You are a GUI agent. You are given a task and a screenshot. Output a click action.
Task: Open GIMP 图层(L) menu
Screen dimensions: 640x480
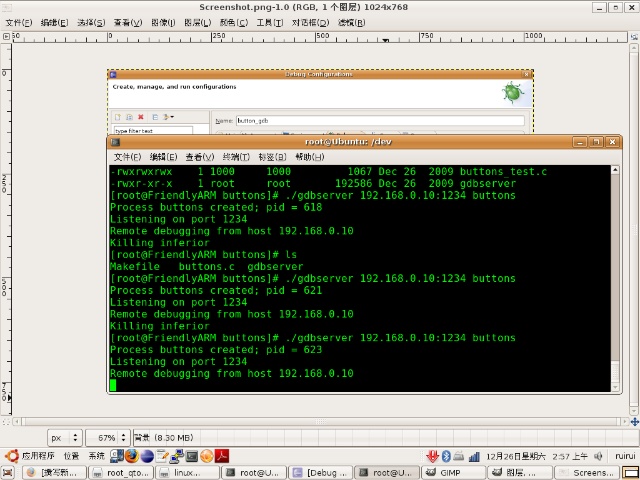(198, 23)
